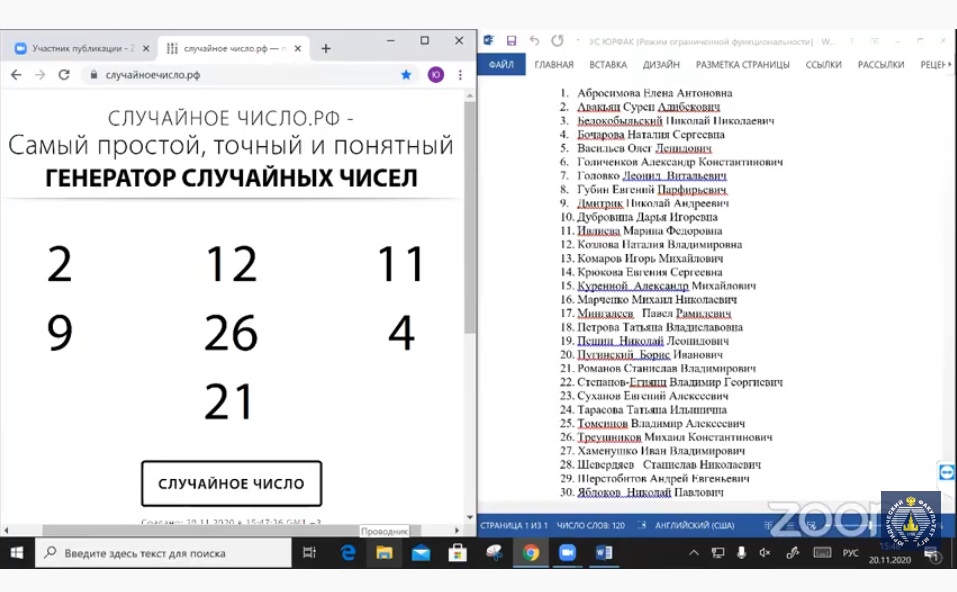Expand the system tray hidden icons
The image size is (957, 592).
[x=693, y=553]
